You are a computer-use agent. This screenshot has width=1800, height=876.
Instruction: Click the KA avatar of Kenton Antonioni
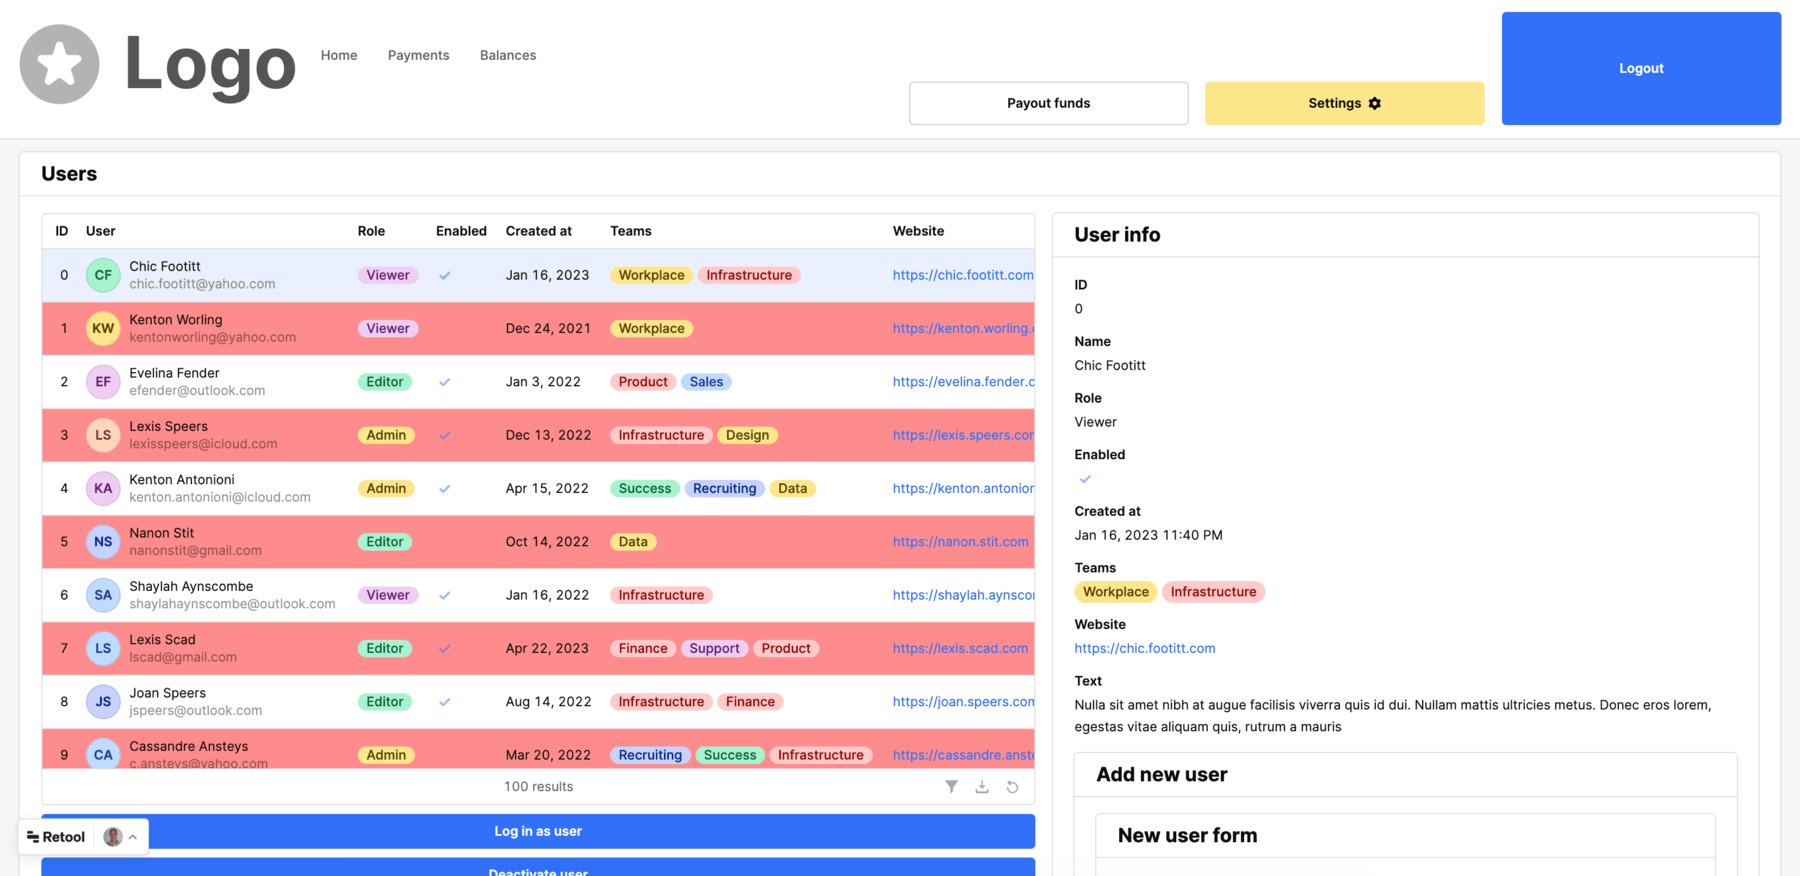[x=103, y=488]
